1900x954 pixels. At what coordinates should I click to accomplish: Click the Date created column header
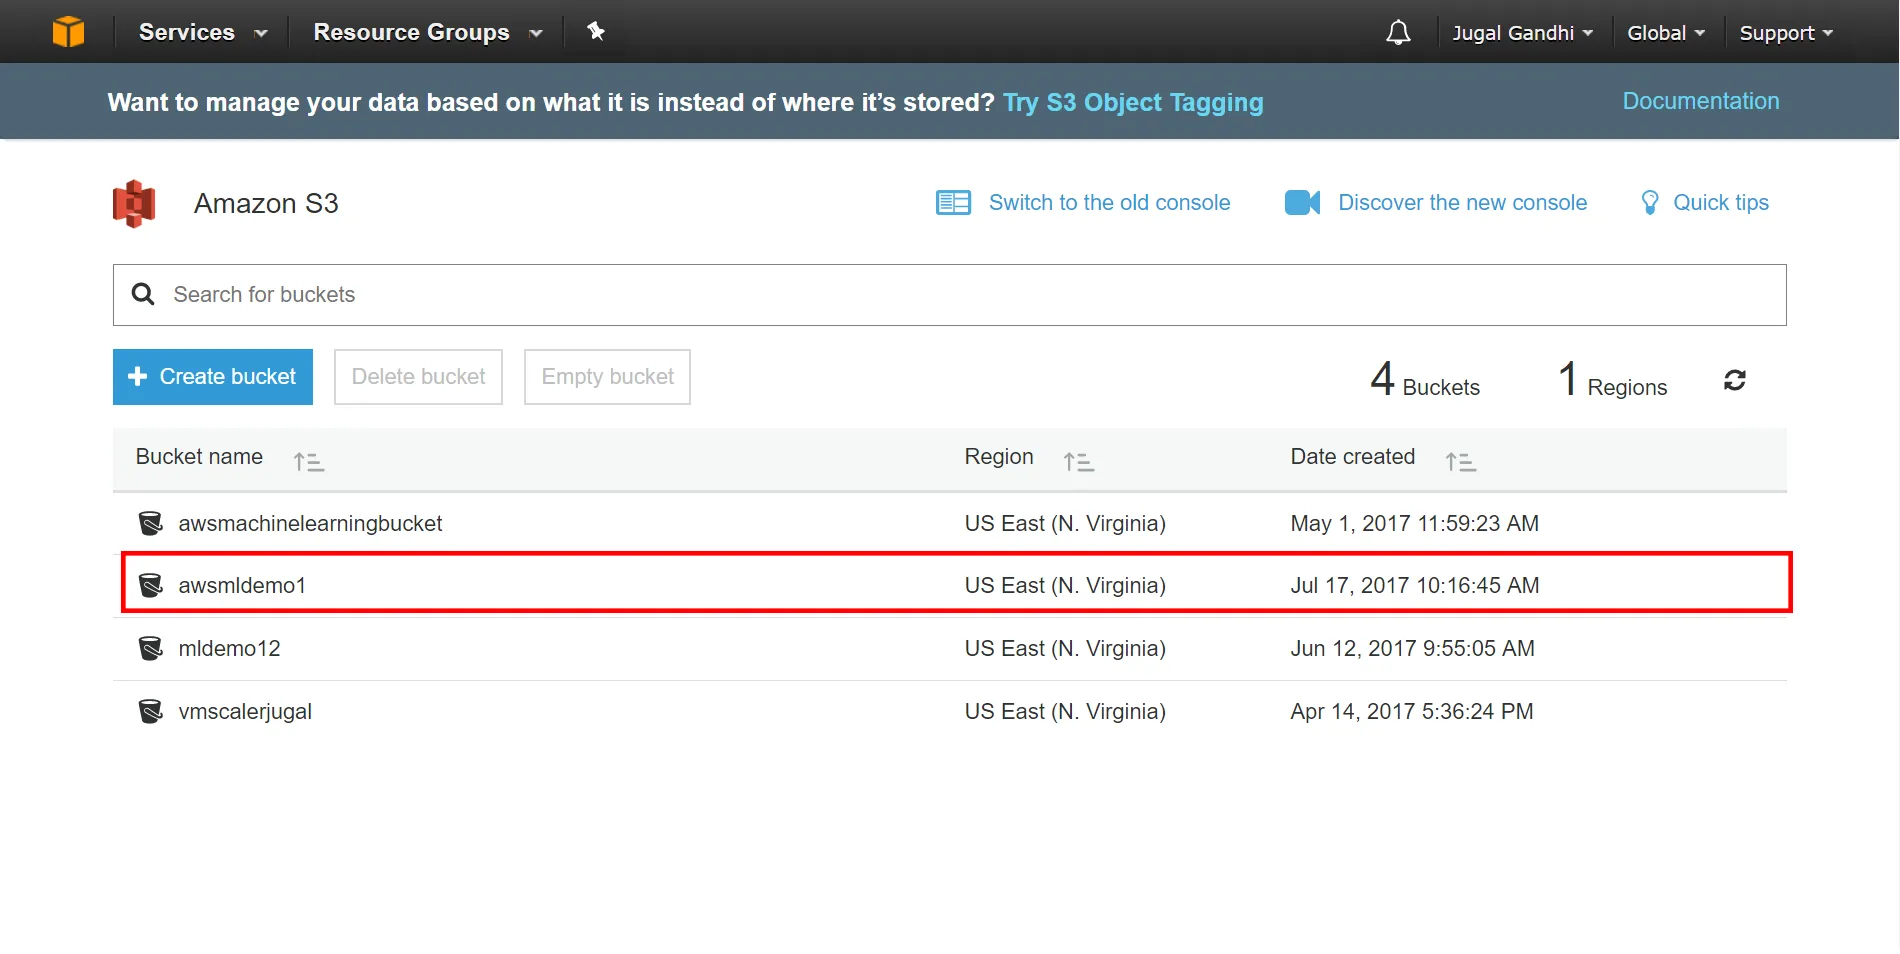[x=1352, y=457]
